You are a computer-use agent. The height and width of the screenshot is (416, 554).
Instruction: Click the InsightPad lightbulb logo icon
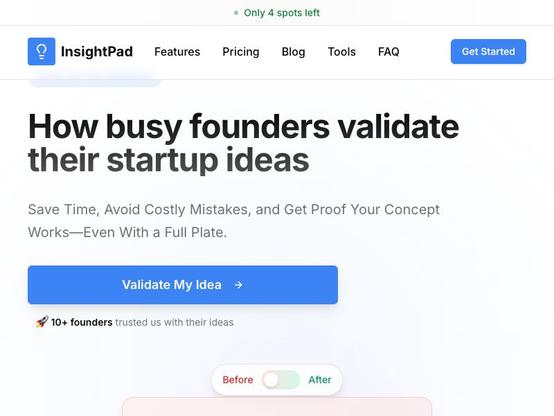pyautogui.click(x=41, y=52)
